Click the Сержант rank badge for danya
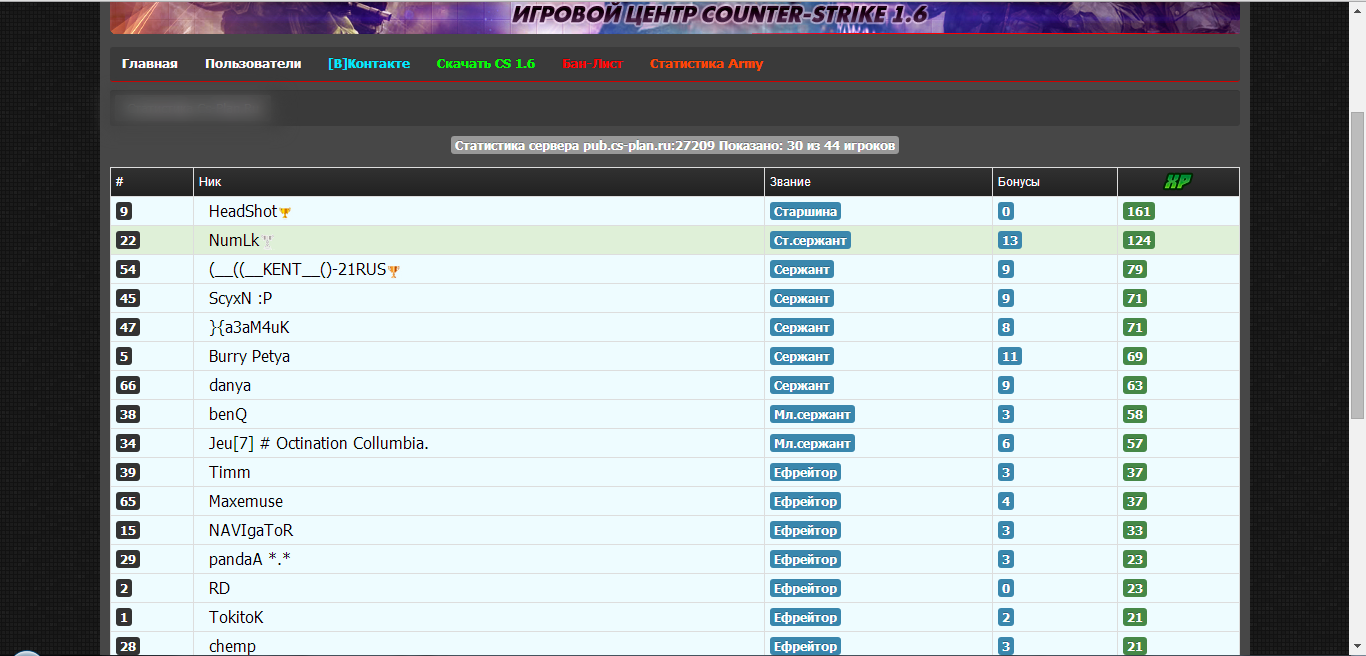Viewport: 1366px width, 656px height. point(802,386)
